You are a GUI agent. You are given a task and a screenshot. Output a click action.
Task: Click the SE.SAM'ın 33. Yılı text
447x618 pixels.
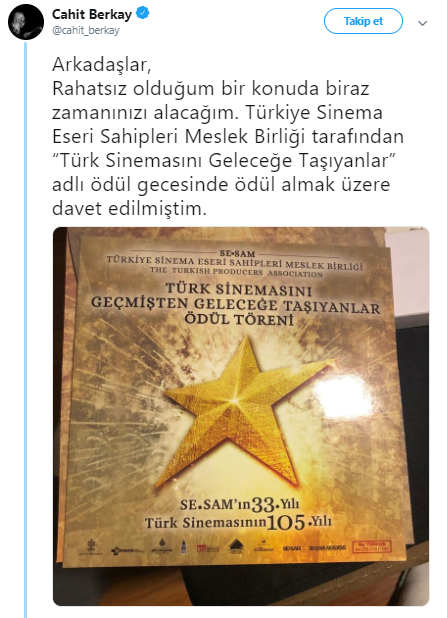pyautogui.click(x=239, y=504)
